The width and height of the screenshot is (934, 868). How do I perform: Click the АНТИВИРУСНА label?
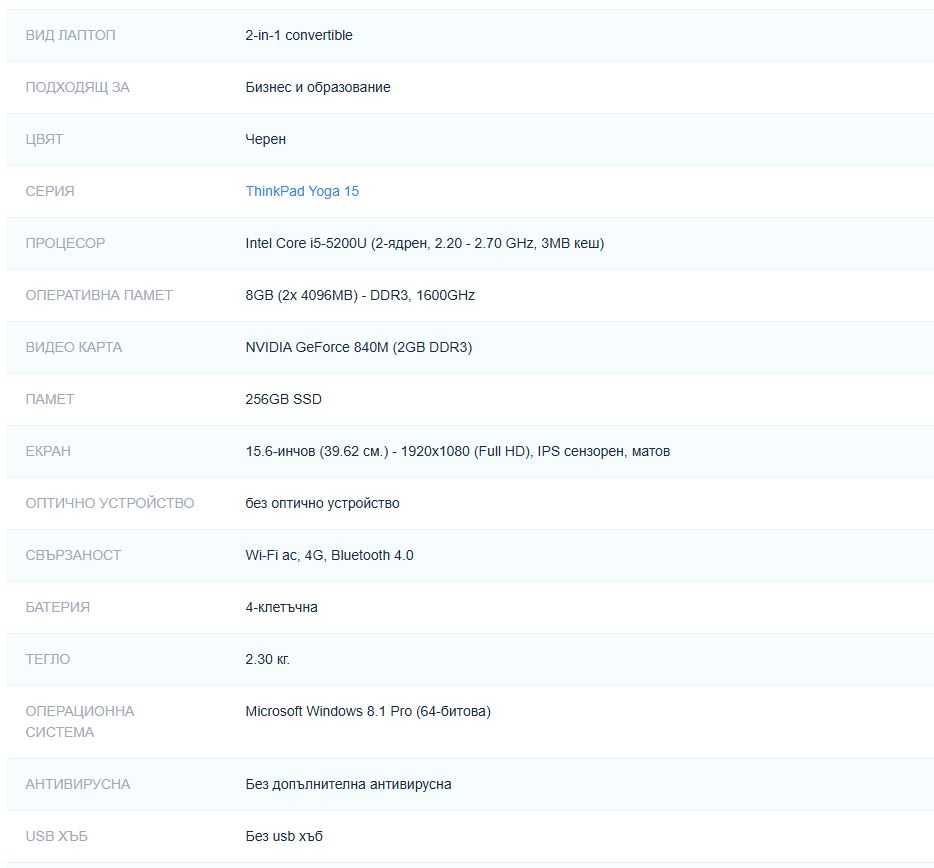(x=77, y=784)
